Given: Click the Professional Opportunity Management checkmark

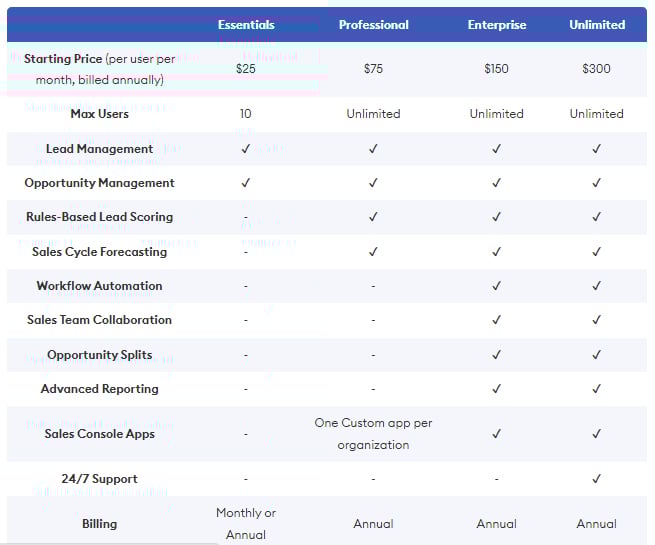Looking at the screenshot, I should pos(373,183).
